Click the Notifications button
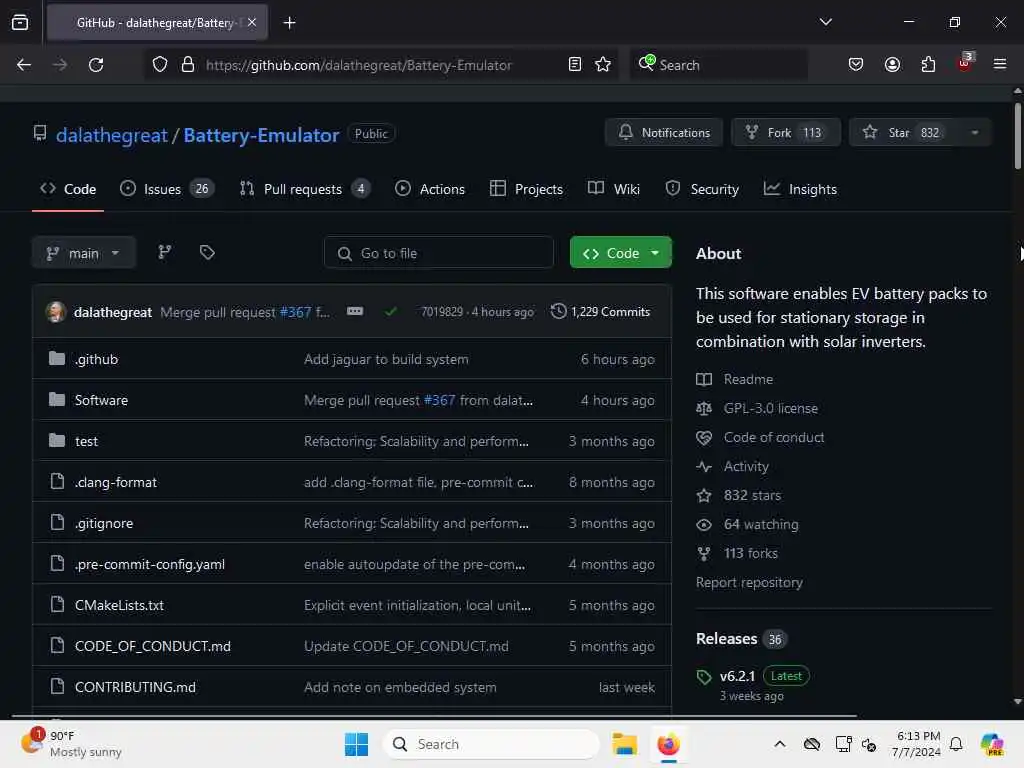The height and width of the screenshot is (768, 1024). point(664,133)
